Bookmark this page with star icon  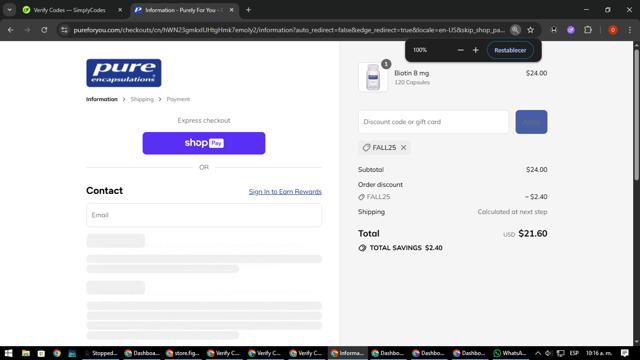point(530,30)
